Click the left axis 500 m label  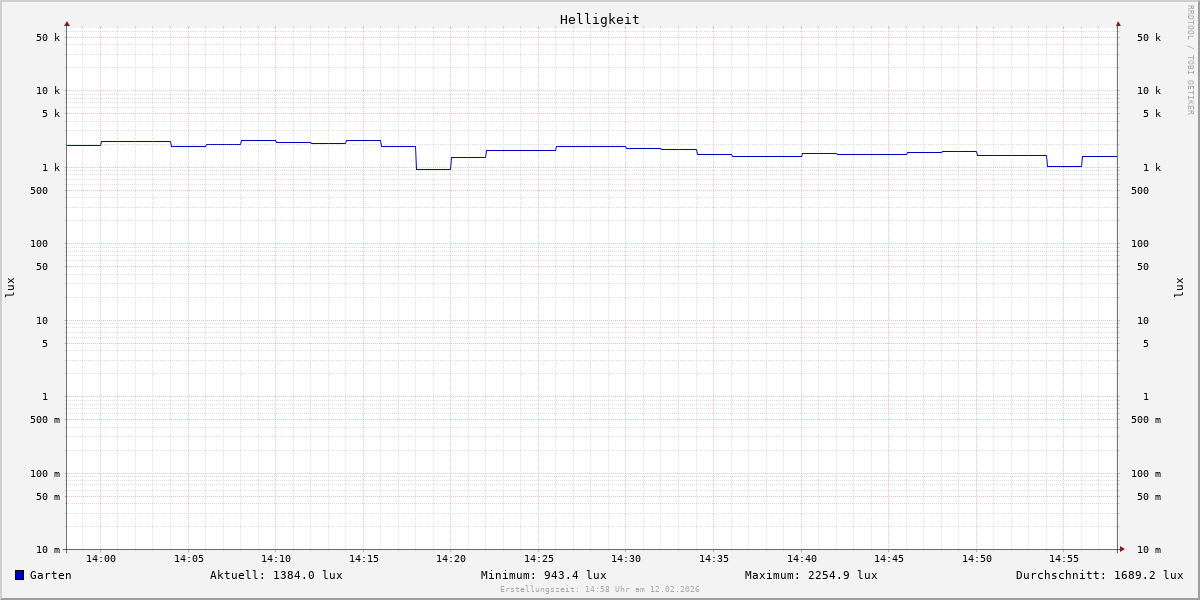(45, 420)
